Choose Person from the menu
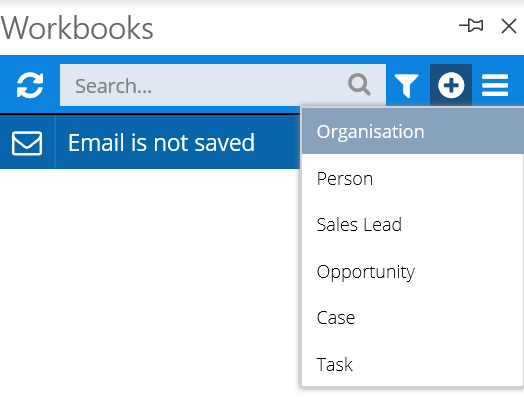This screenshot has width=524, height=397. (413, 178)
